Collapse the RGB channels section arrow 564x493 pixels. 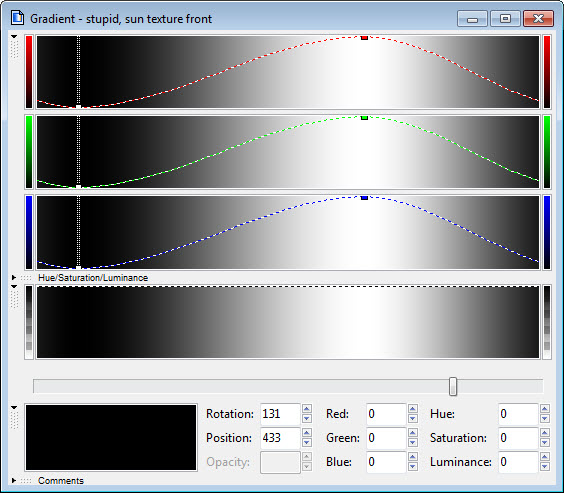[x=14, y=37]
